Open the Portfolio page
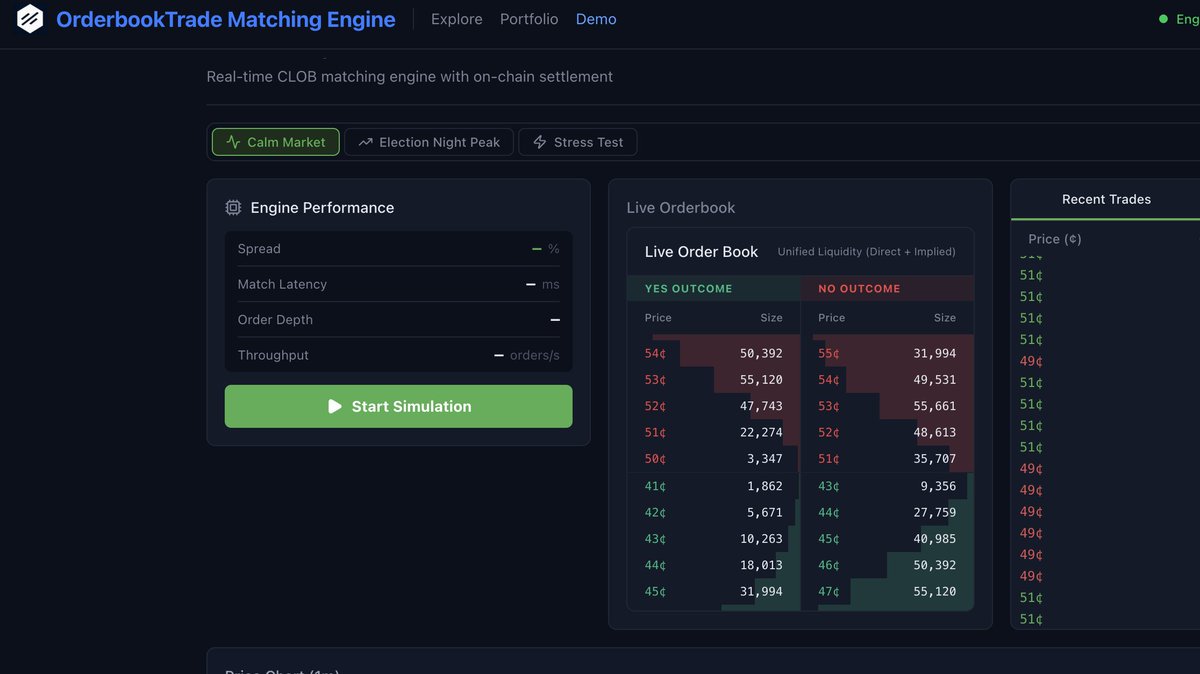Screen dimensions: 1200x674 click(528, 18)
